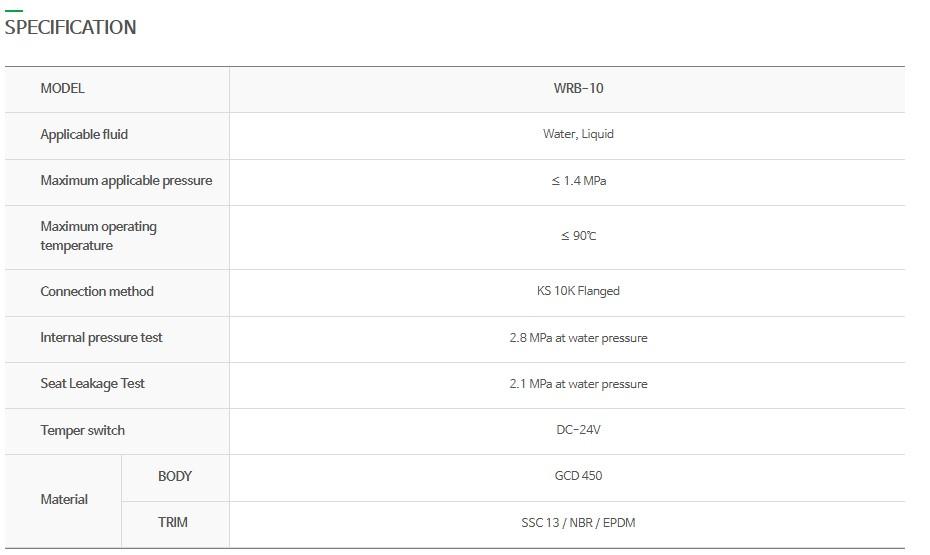Image resolution: width=930 pixels, height=555 pixels.
Task: Click SSC 13 / NBR / EPDM value
Action: coord(578,523)
